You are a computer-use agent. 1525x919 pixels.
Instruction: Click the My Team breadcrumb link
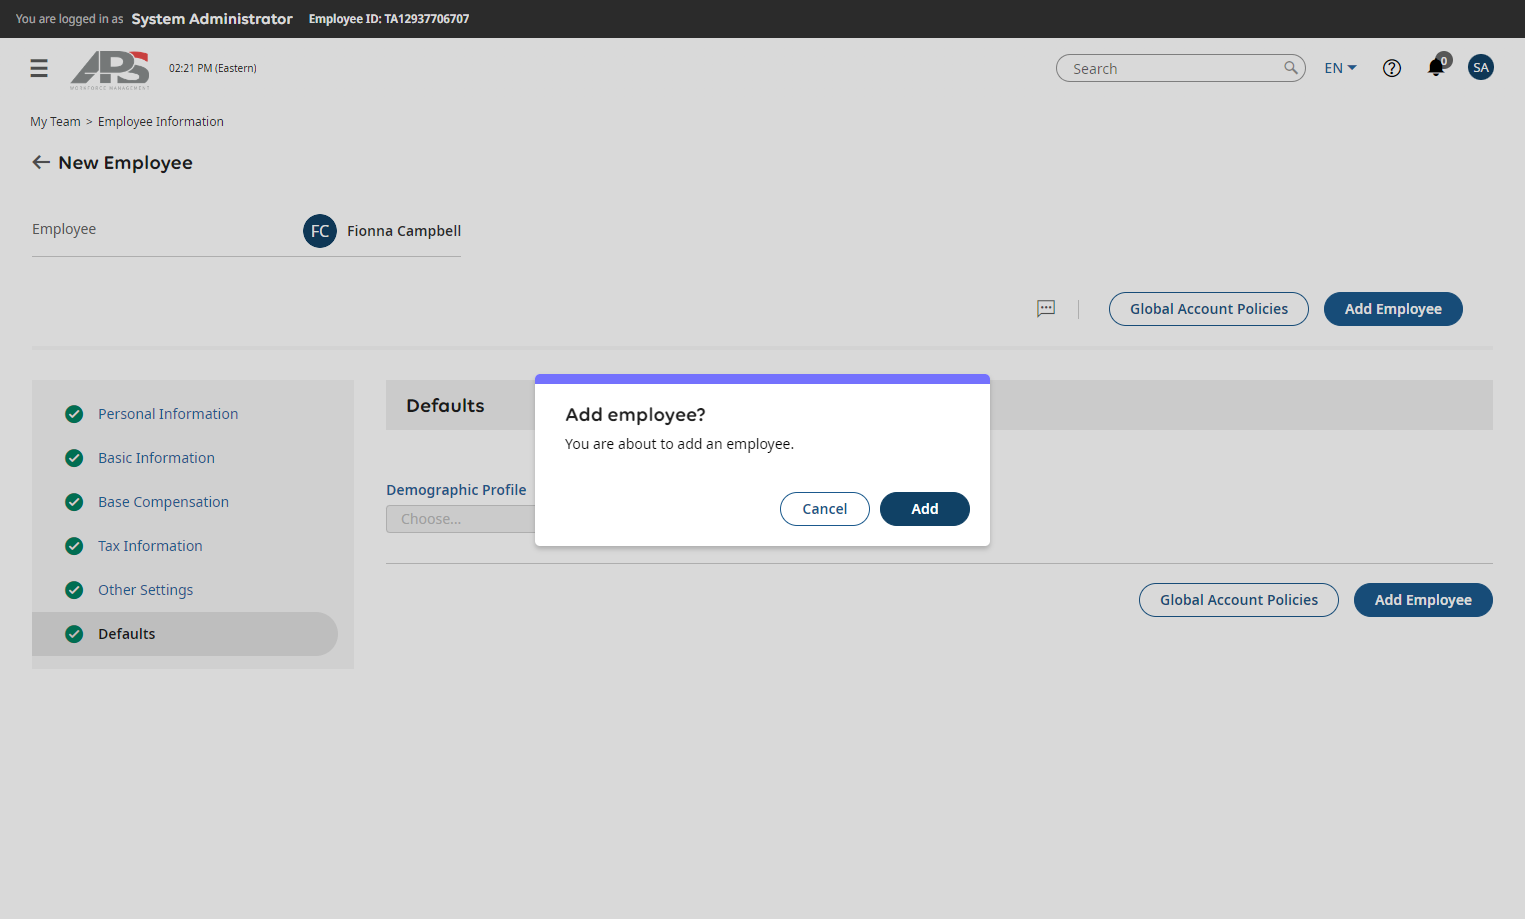[x=55, y=122]
